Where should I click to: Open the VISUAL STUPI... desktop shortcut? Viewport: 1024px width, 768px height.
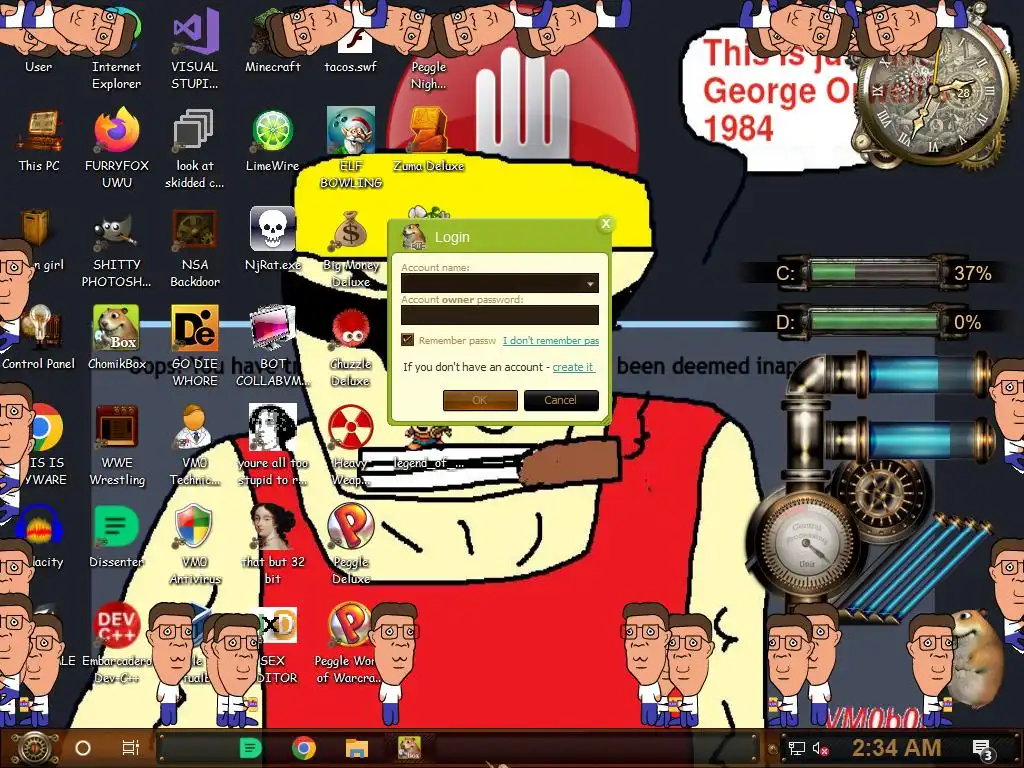click(195, 49)
